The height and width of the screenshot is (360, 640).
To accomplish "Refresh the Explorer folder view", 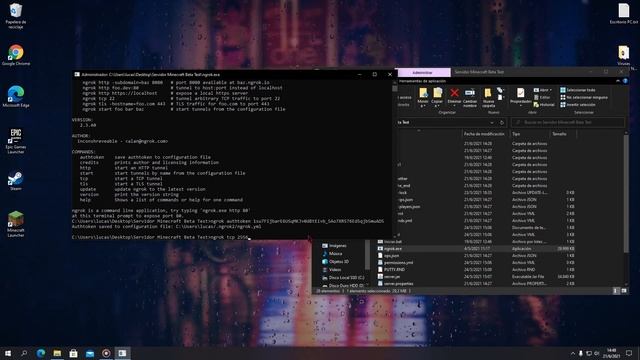I will point(502,122).
